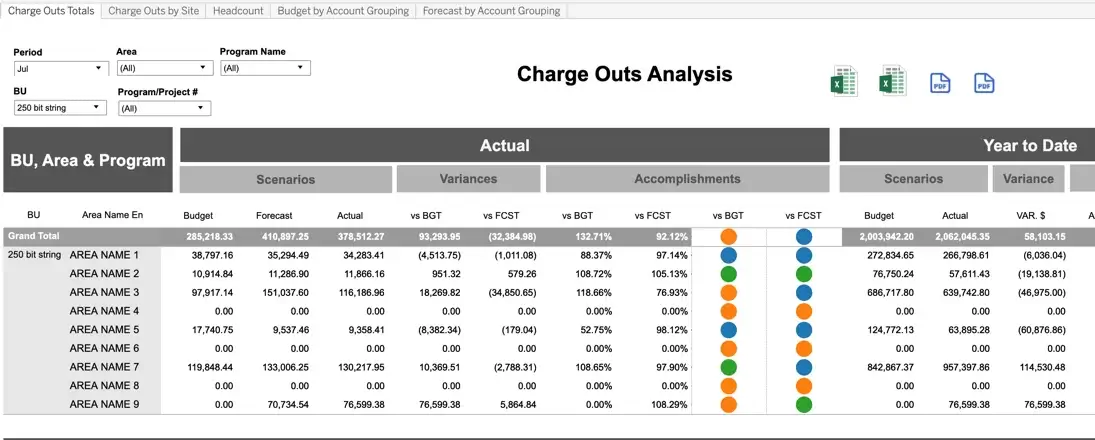This screenshot has height=440, width=1095.
Task: Expand the Program/Project # dropdown
Action: 165,108
